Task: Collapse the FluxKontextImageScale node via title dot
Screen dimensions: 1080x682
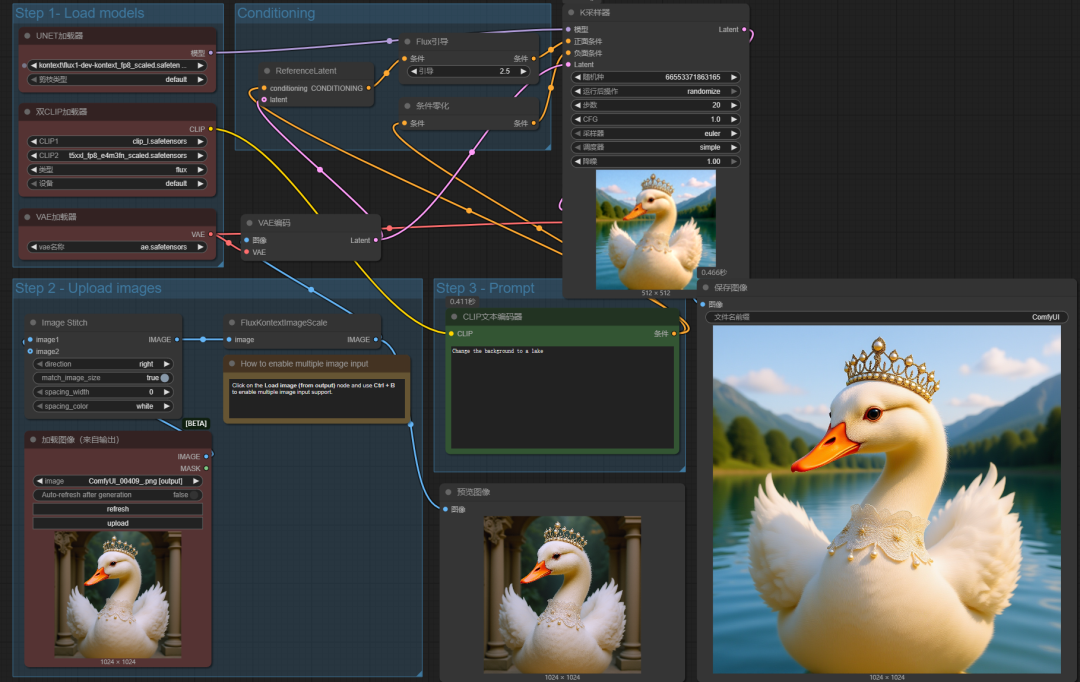Action: click(232, 322)
